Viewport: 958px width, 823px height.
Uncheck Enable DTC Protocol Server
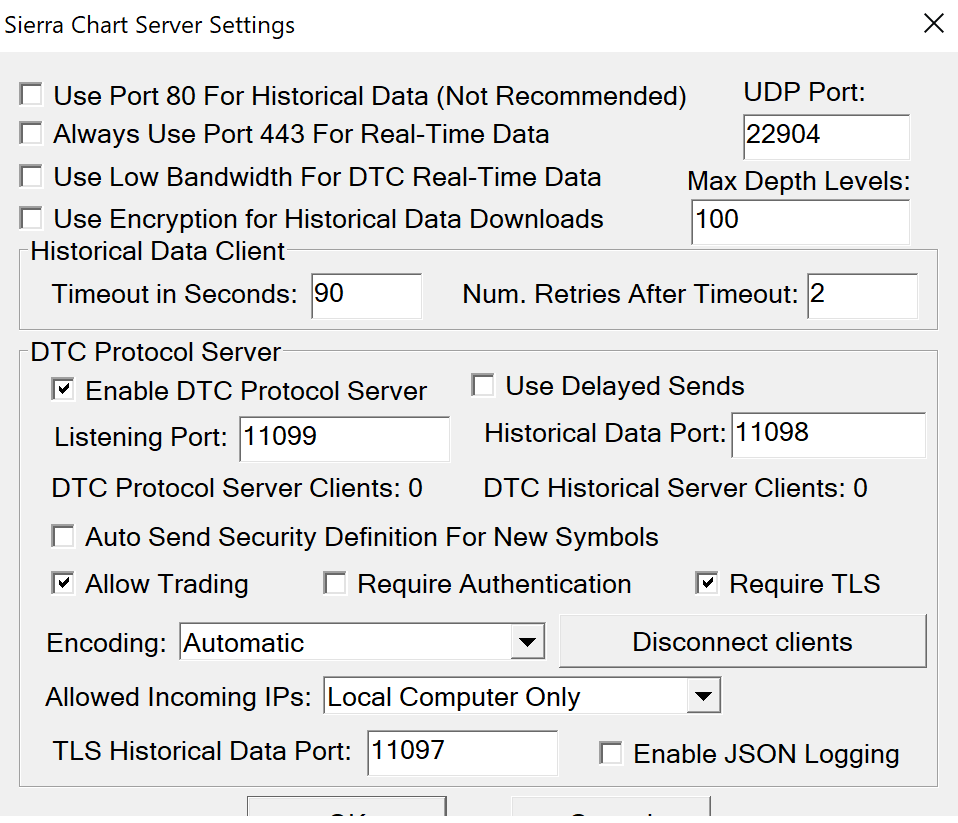[63, 390]
